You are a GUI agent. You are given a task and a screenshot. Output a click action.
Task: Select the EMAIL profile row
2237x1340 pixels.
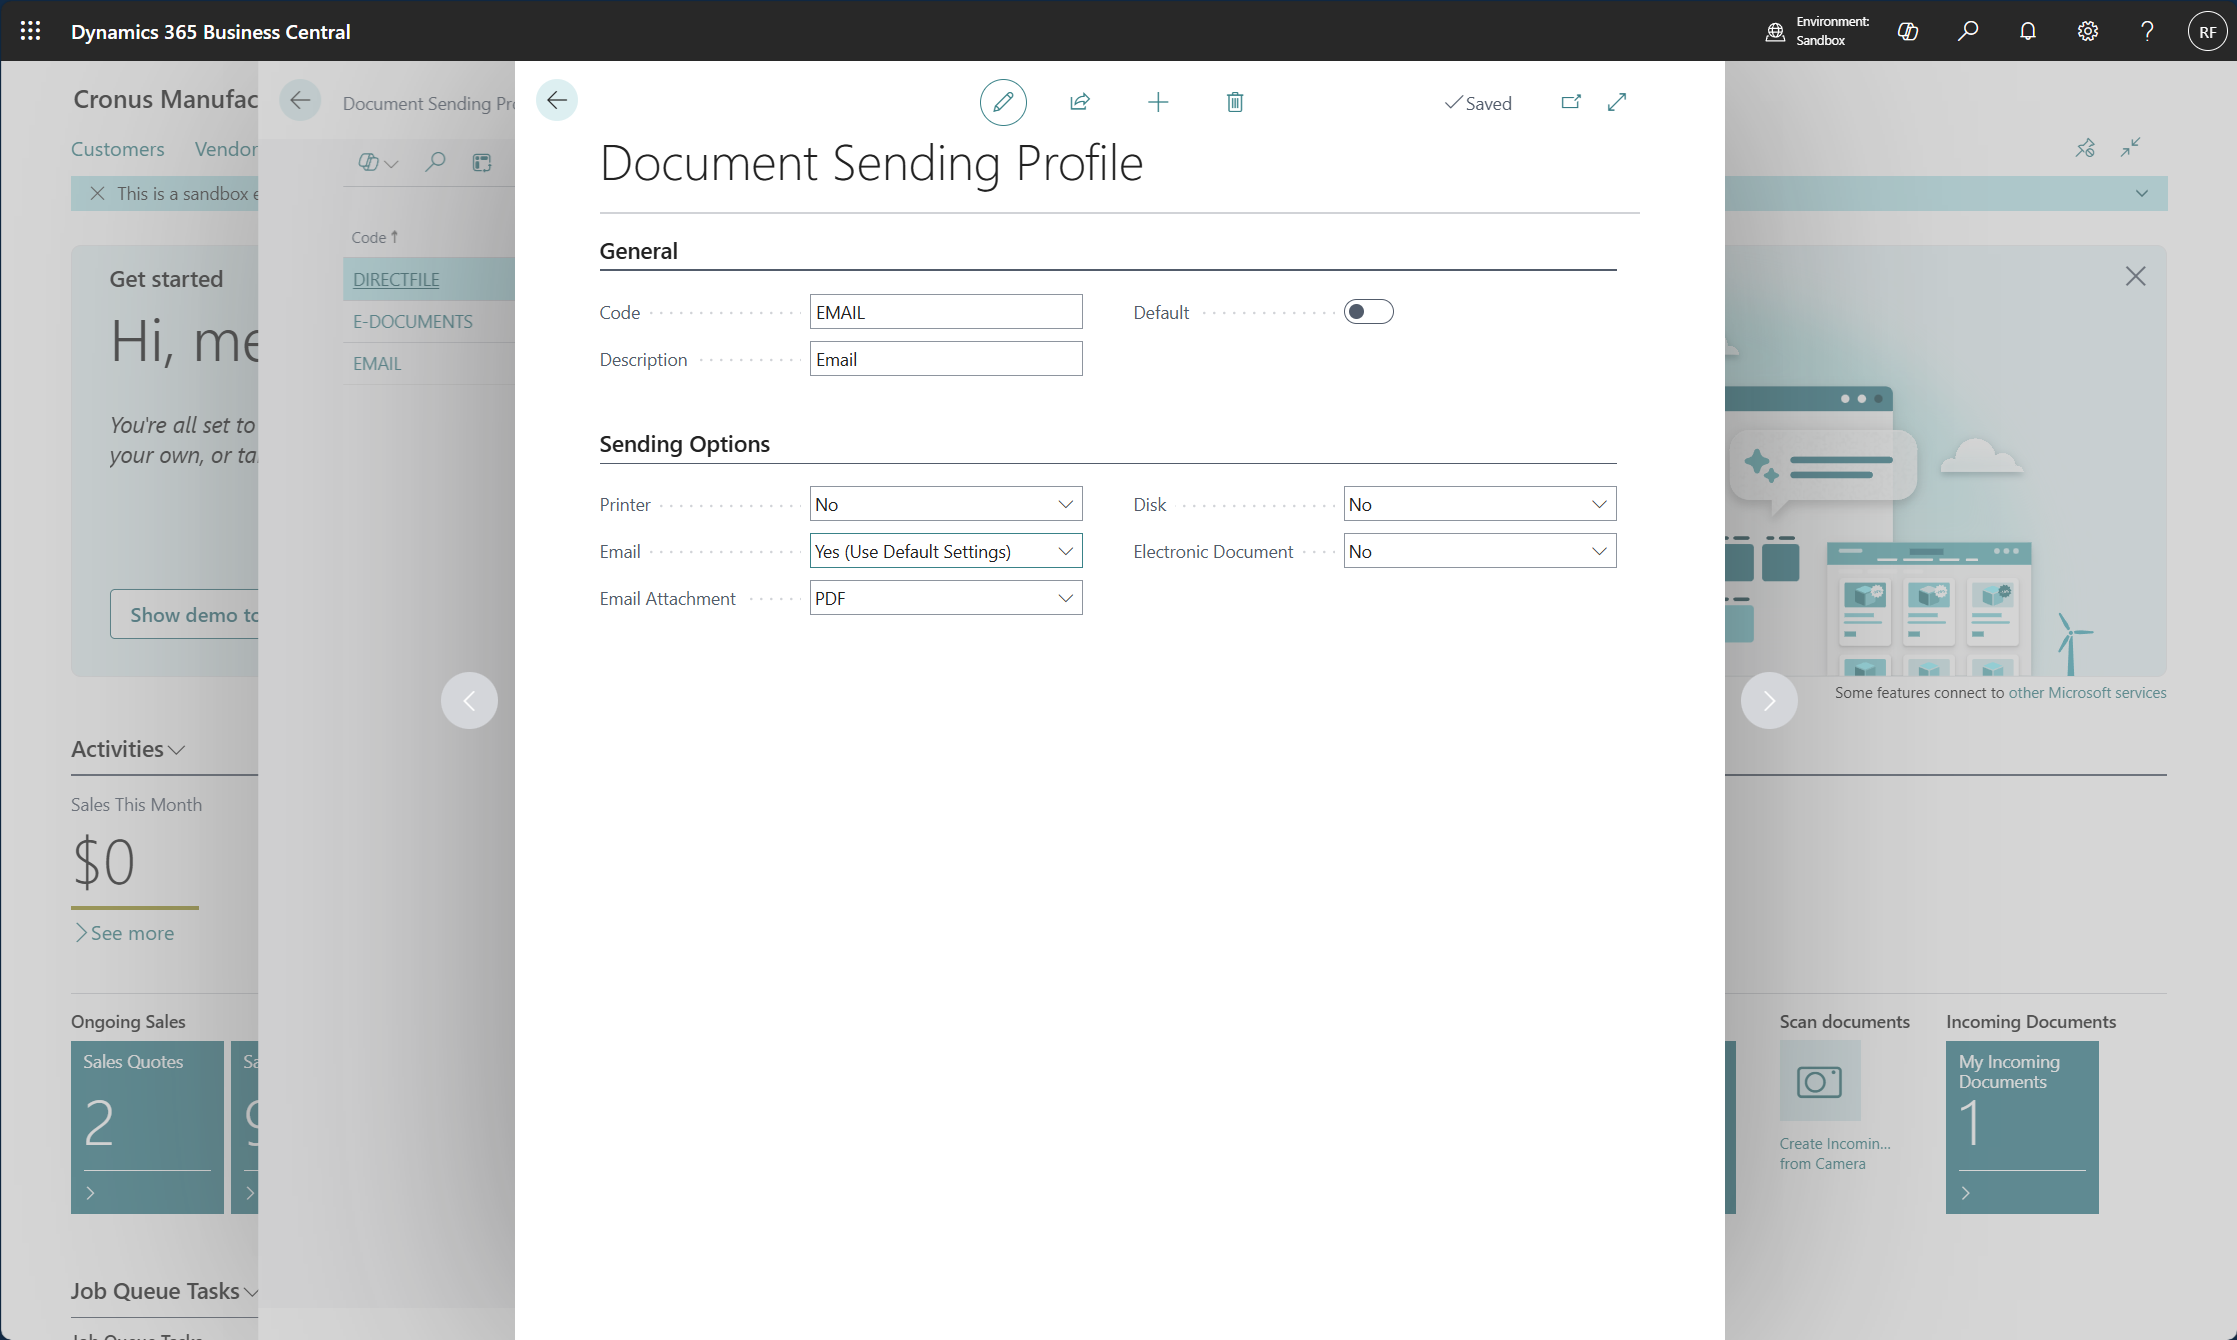[x=429, y=363]
